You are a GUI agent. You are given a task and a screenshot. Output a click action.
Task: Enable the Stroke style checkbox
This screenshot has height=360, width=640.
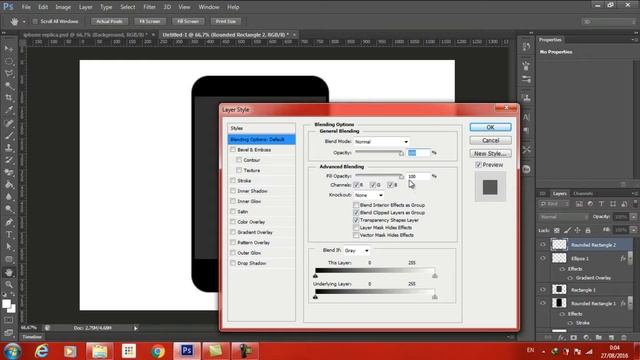click(x=233, y=180)
